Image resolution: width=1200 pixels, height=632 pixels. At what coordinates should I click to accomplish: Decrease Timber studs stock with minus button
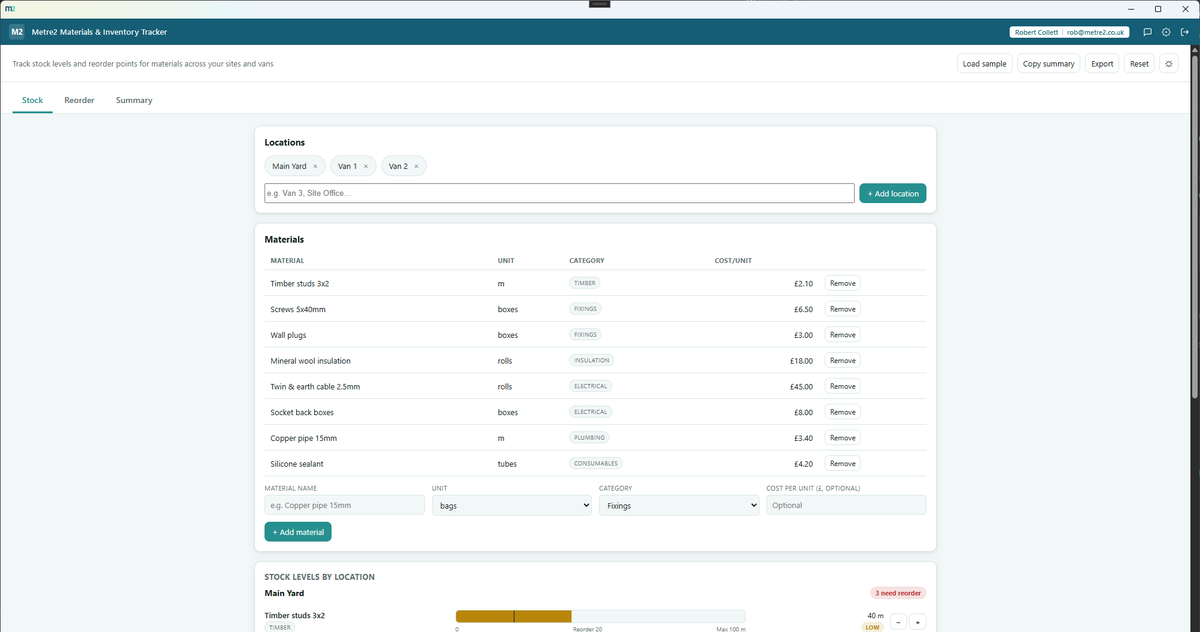(898, 622)
